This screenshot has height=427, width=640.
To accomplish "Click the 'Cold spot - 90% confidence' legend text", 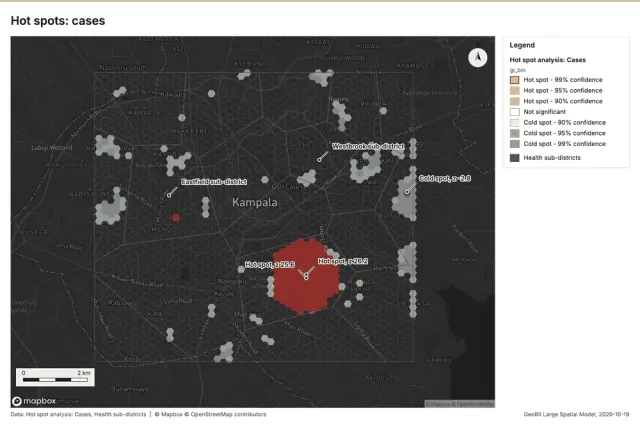I will tap(564, 122).
